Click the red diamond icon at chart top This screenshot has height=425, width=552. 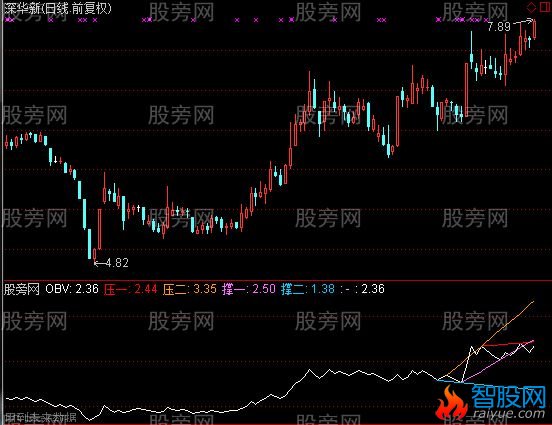click(532, 7)
